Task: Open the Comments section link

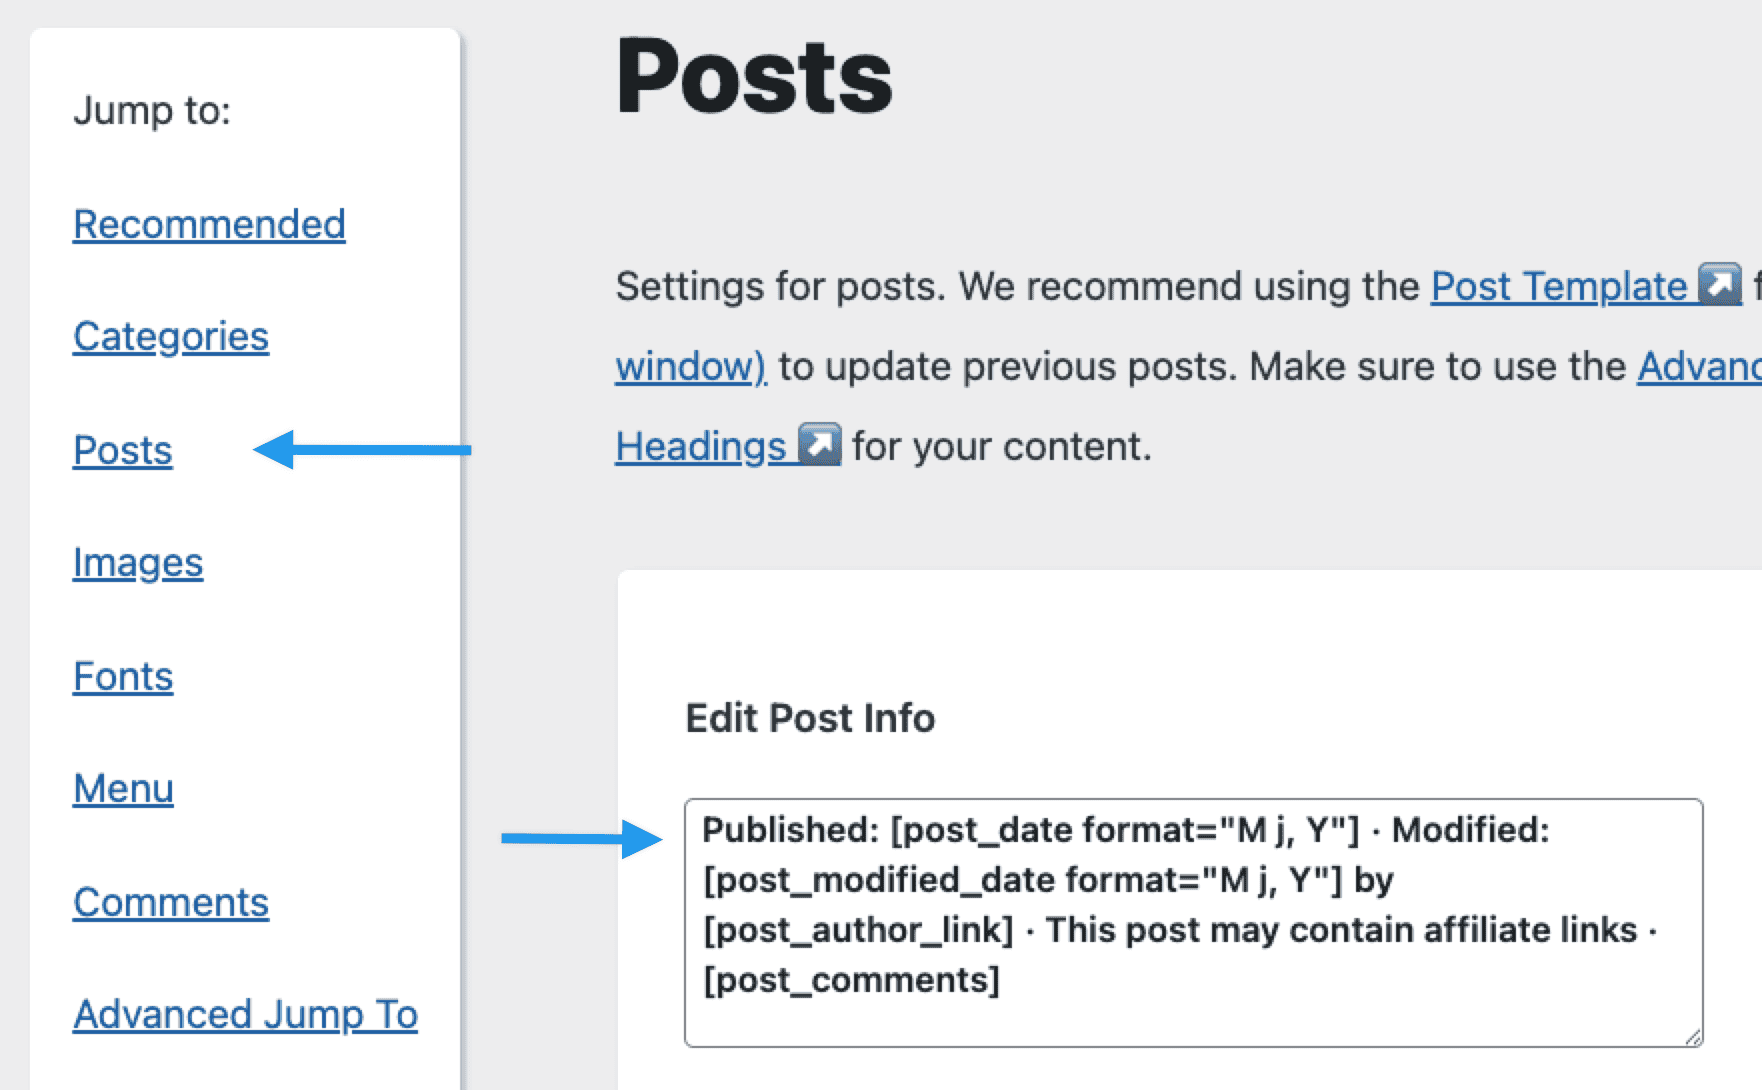Action: [x=171, y=903]
